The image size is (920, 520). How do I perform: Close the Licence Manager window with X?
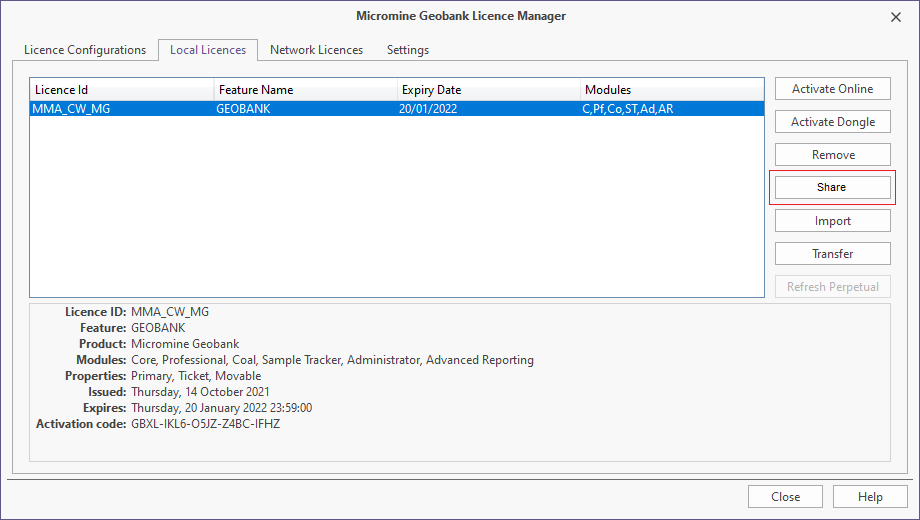(x=896, y=17)
